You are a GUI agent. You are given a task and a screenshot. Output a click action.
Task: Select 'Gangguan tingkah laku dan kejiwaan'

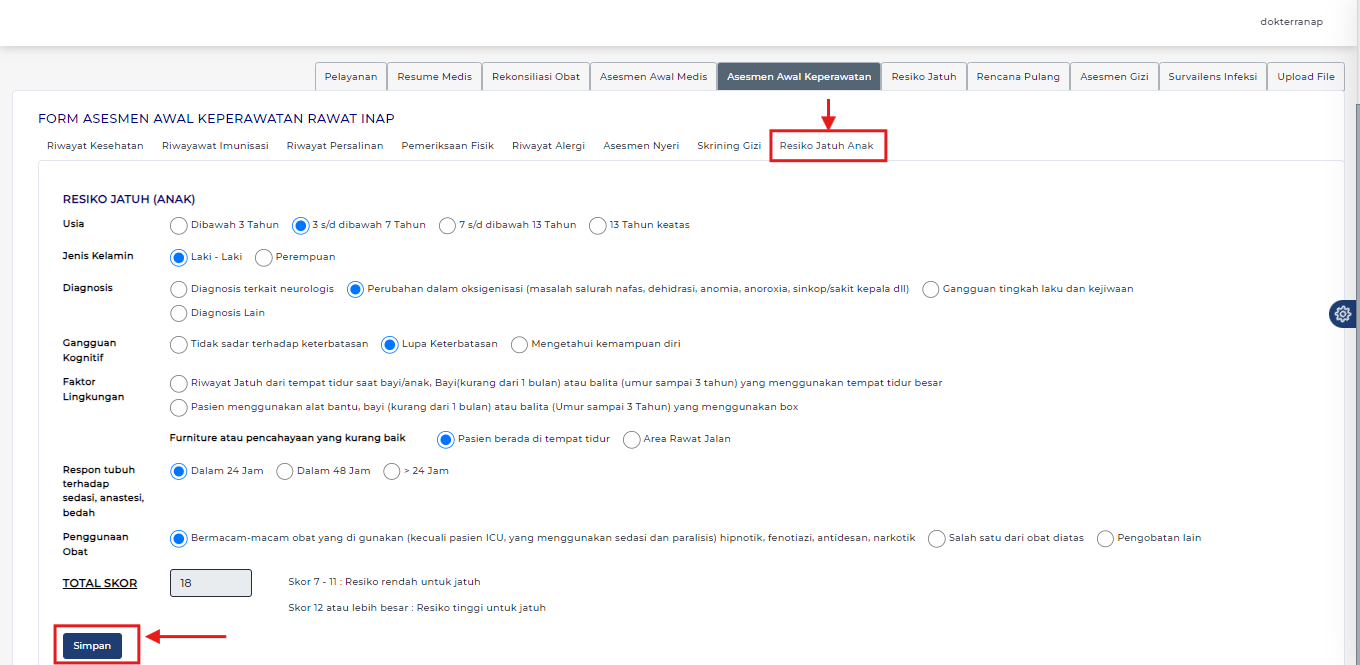pyautogui.click(x=931, y=289)
